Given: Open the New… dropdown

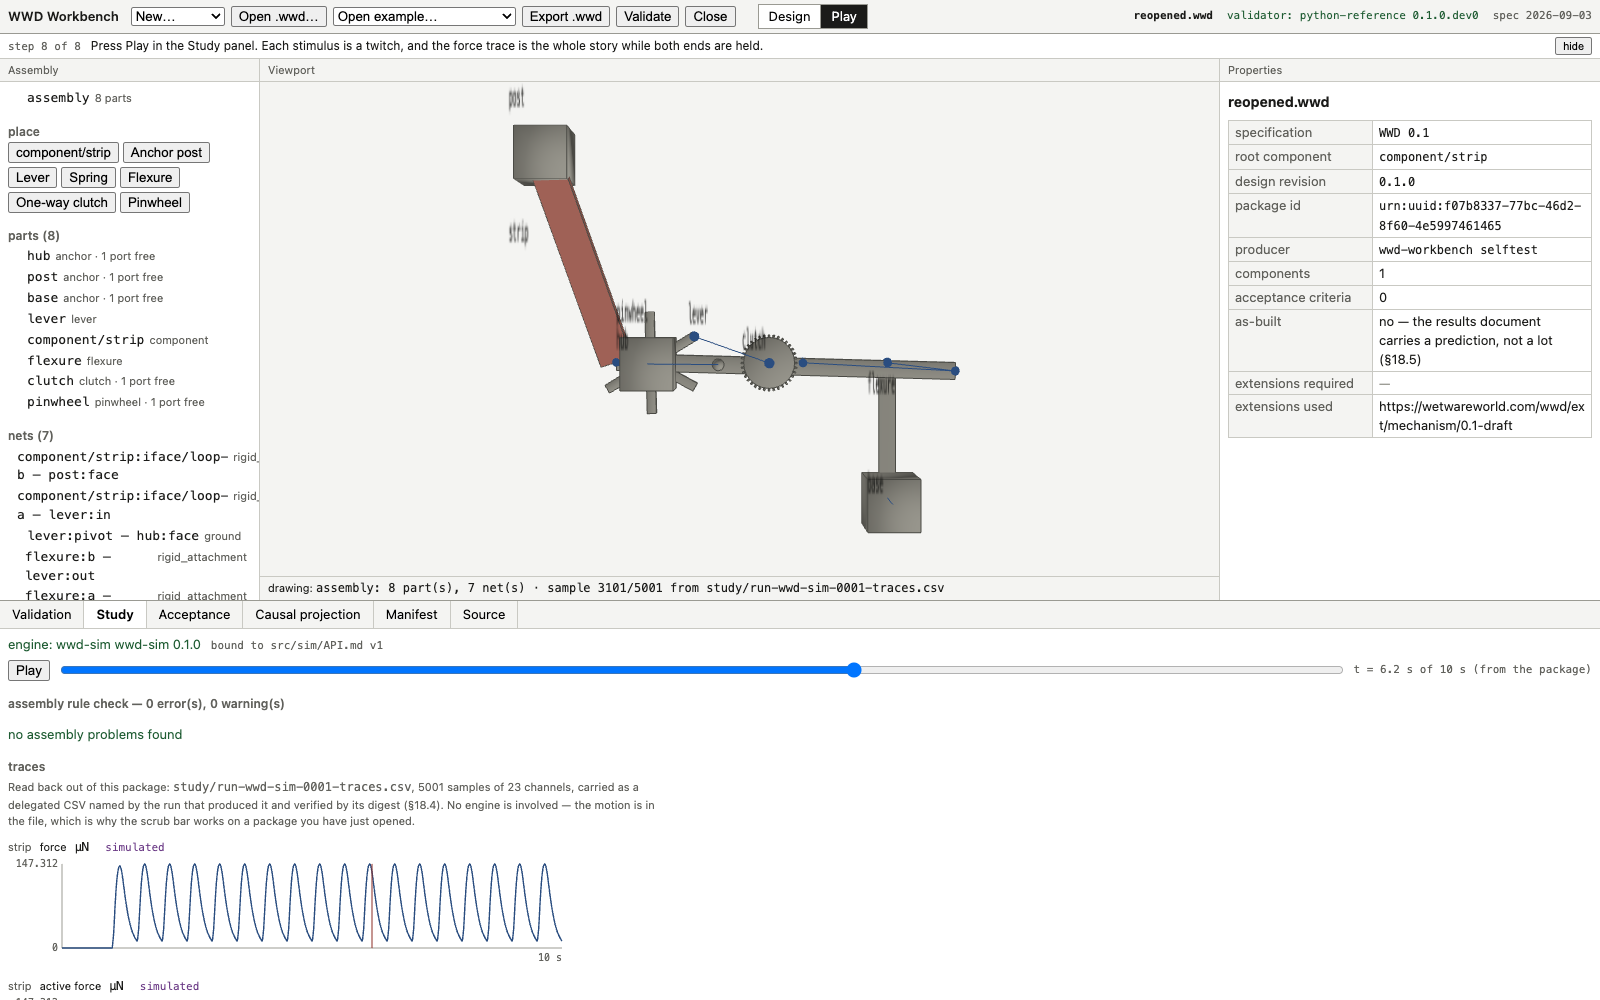Looking at the screenshot, I should click(x=177, y=16).
